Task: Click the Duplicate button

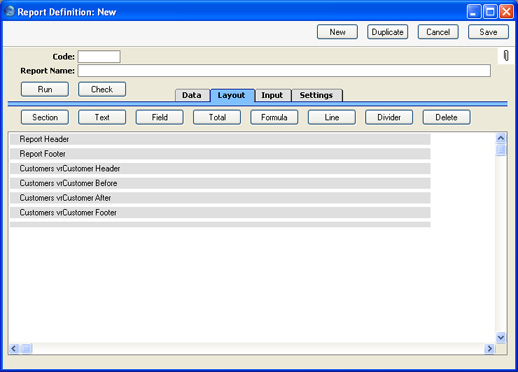Action: [x=387, y=32]
